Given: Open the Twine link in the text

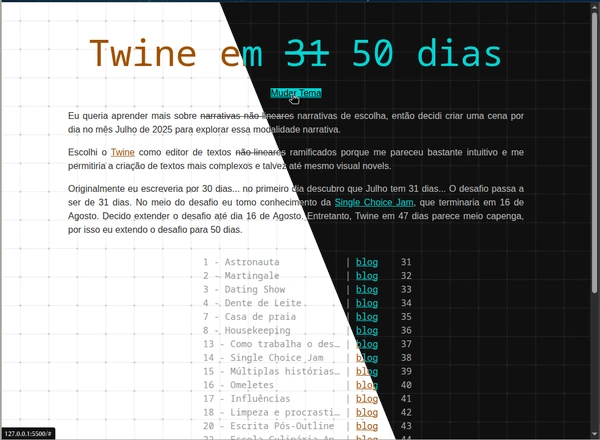Looking at the screenshot, I should pos(122,152).
